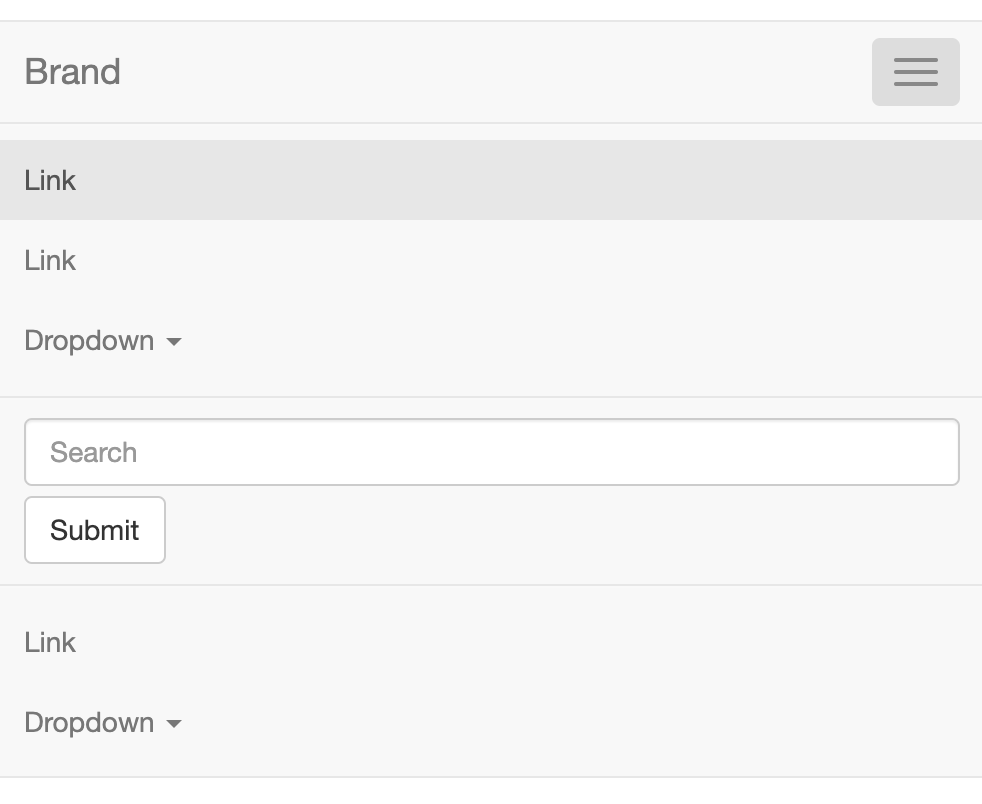Select the Link just above the bottom Dropdown
The height and width of the screenshot is (804, 982).
tap(50, 642)
